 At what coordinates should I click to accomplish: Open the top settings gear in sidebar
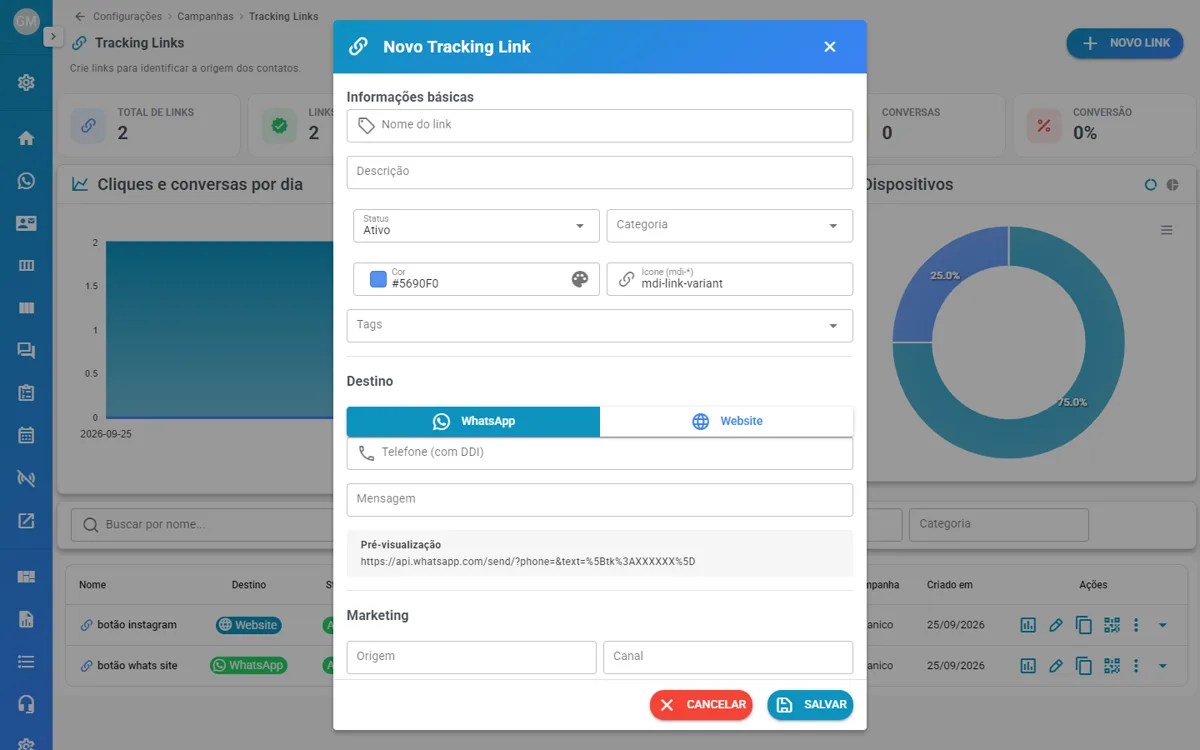coord(26,82)
